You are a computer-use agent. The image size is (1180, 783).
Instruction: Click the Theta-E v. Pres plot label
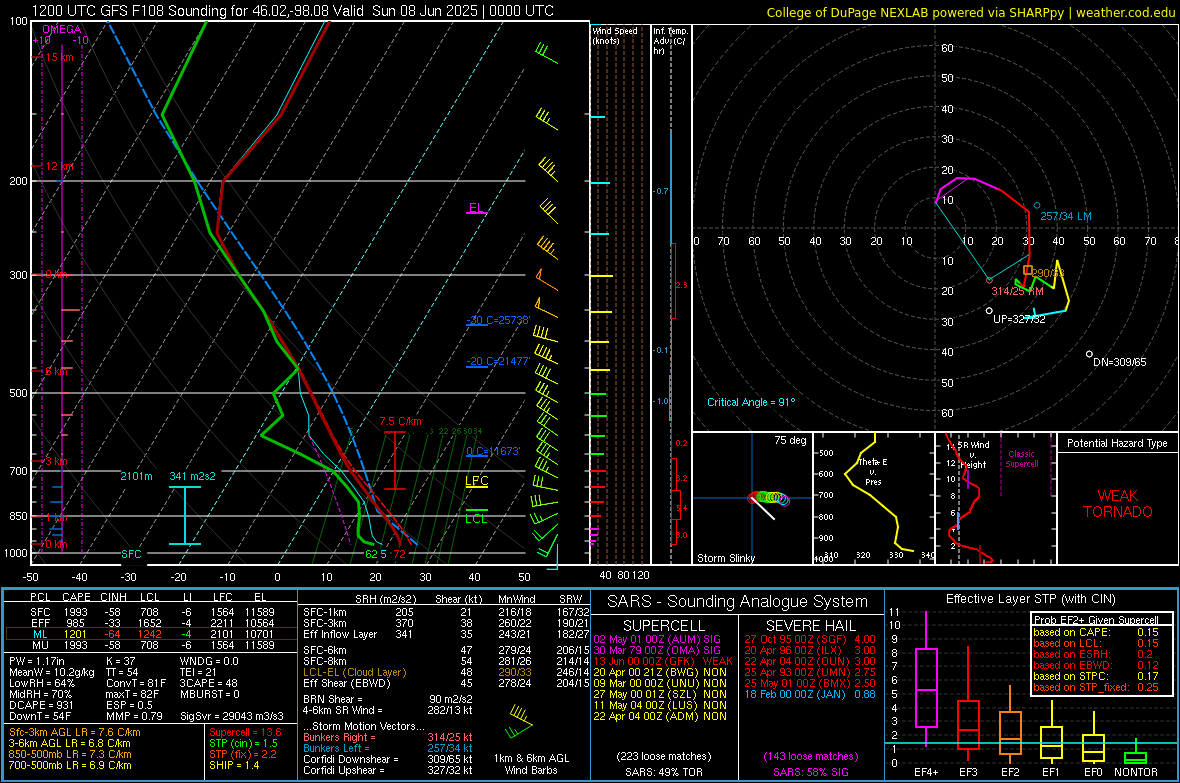point(873,471)
